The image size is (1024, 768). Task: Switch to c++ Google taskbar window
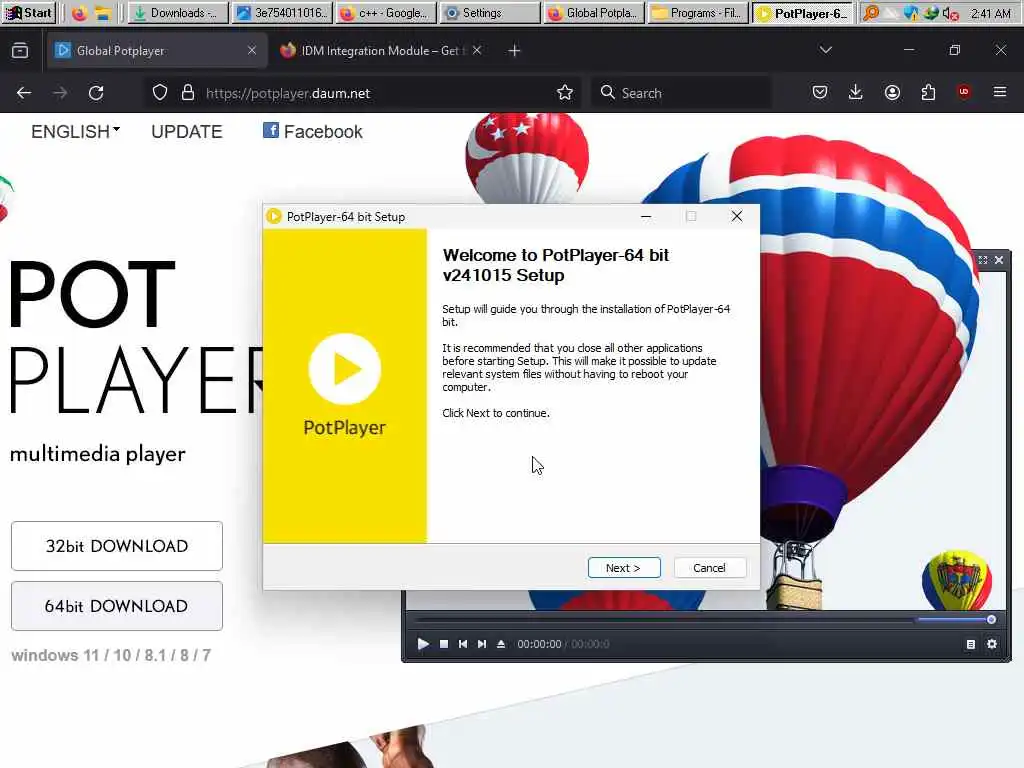pos(387,12)
